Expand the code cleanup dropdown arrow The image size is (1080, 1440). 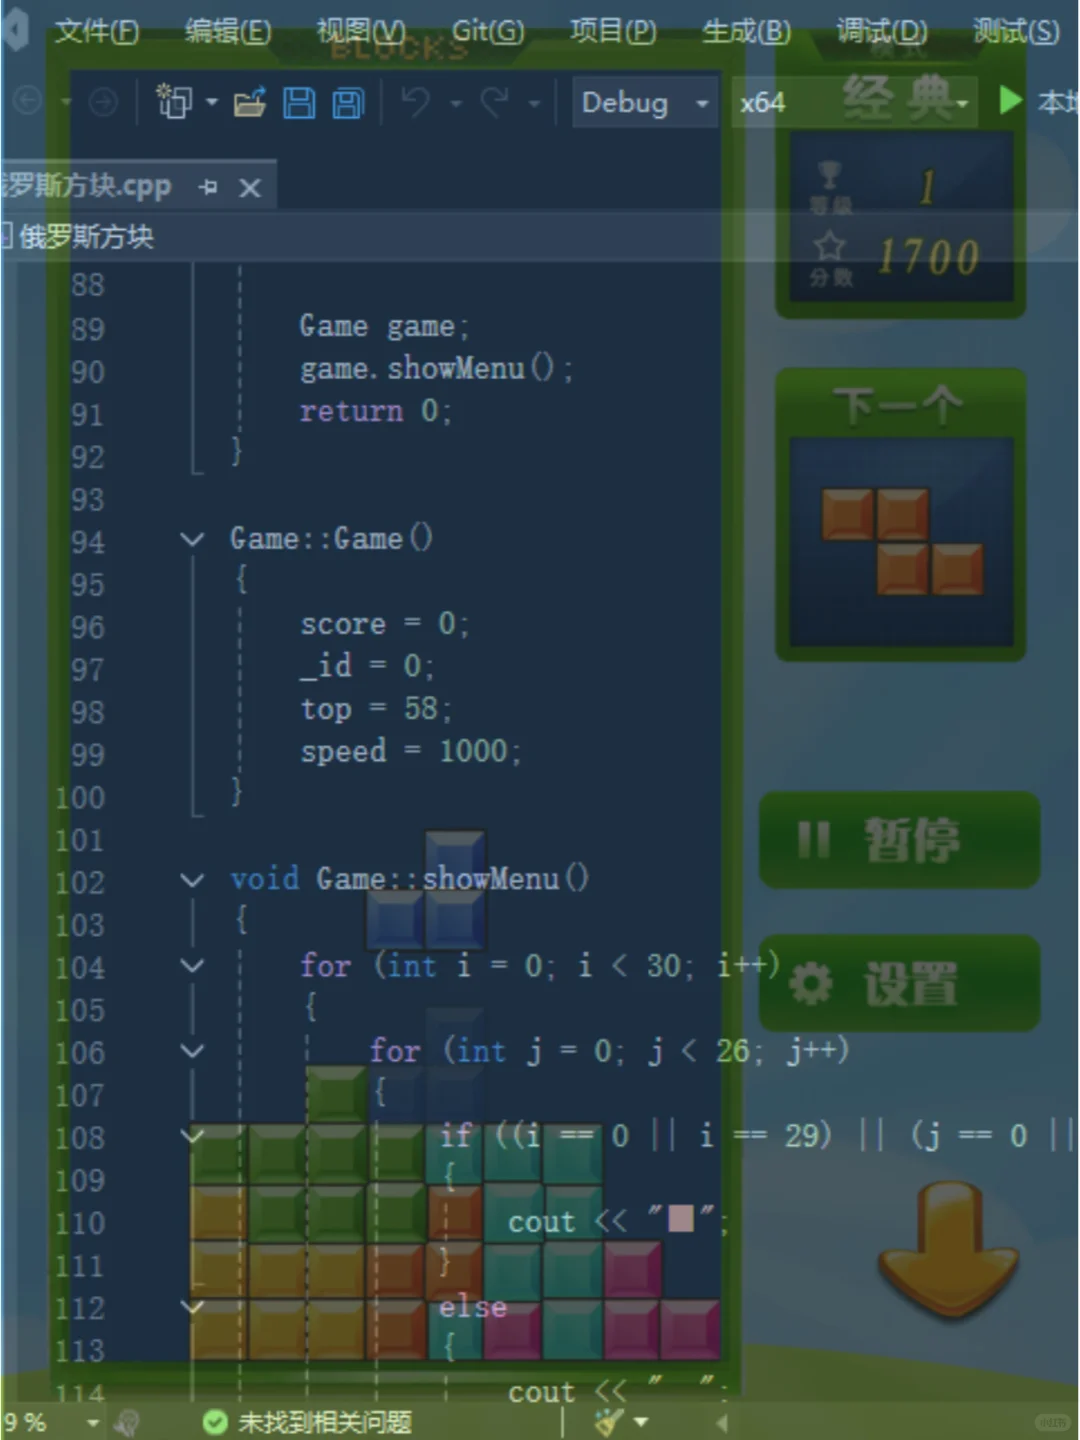tap(641, 1422)
